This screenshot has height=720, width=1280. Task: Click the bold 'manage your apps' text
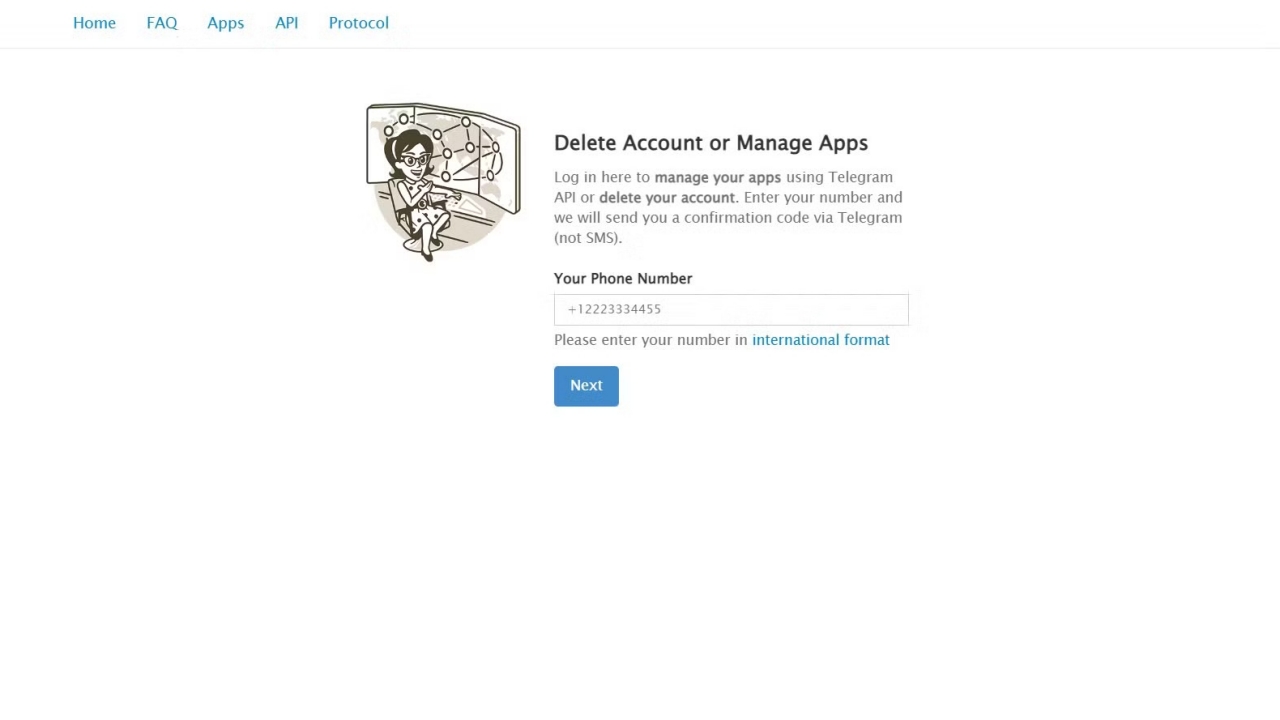[x=717, y=178]
